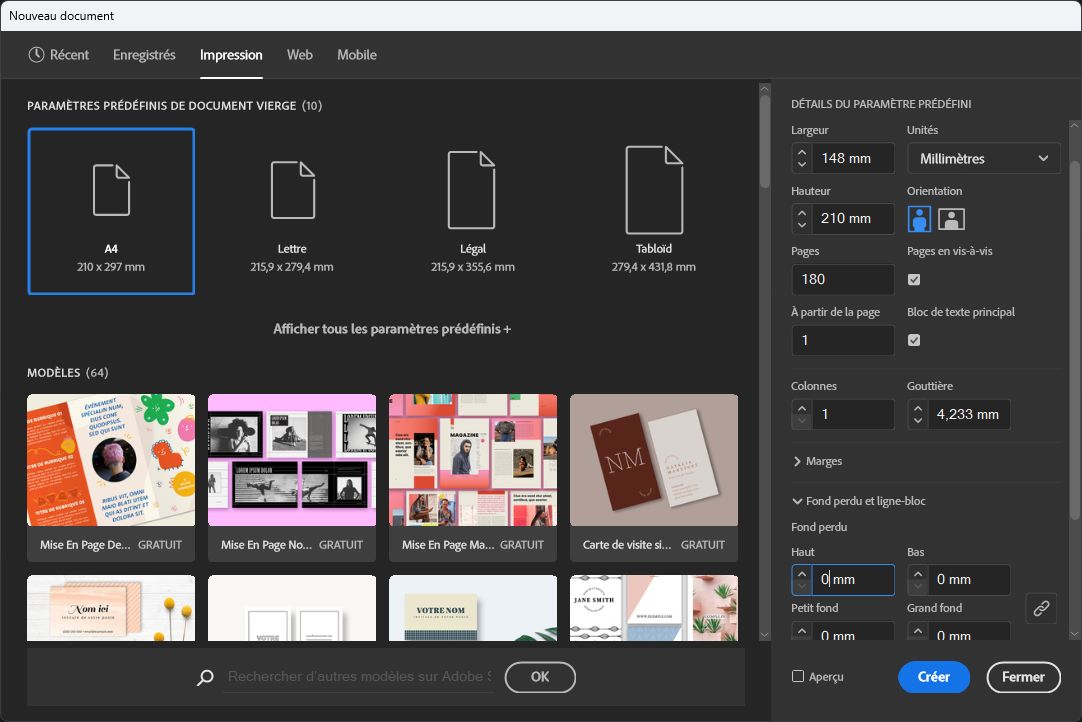The height and width of the screenshot is (722, 1082).
Task: Choose the Lettre preset page icon
Action: point(292,190)
